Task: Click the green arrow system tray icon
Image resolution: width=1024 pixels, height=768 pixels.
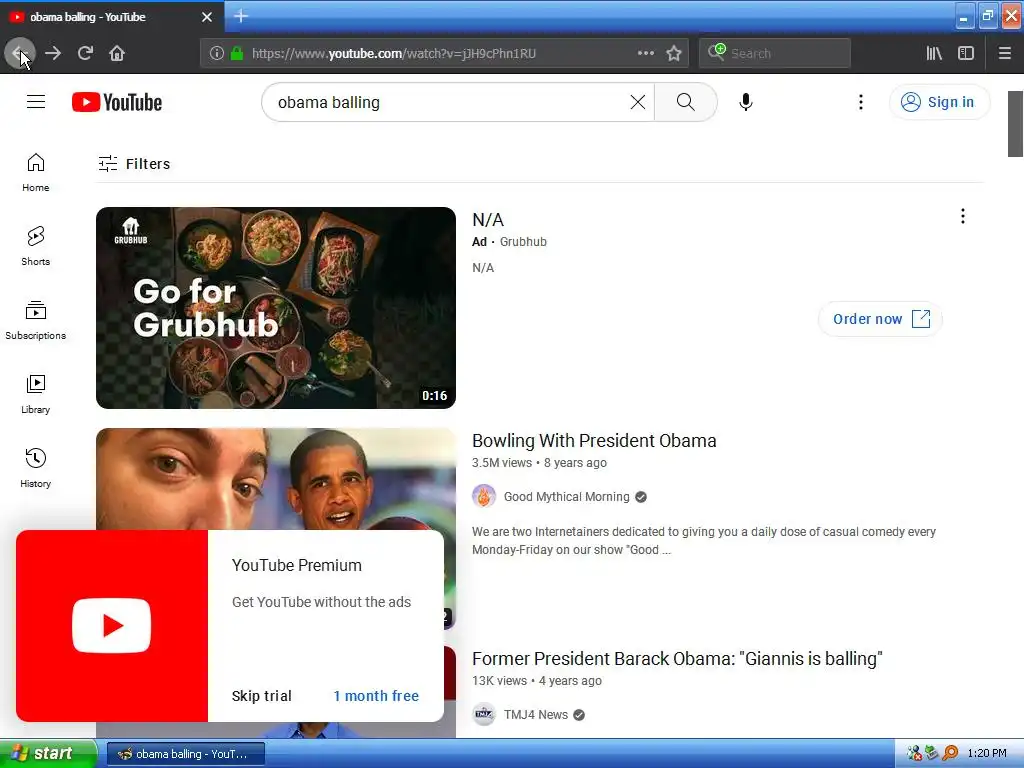Action: click(x=932, y=754)
